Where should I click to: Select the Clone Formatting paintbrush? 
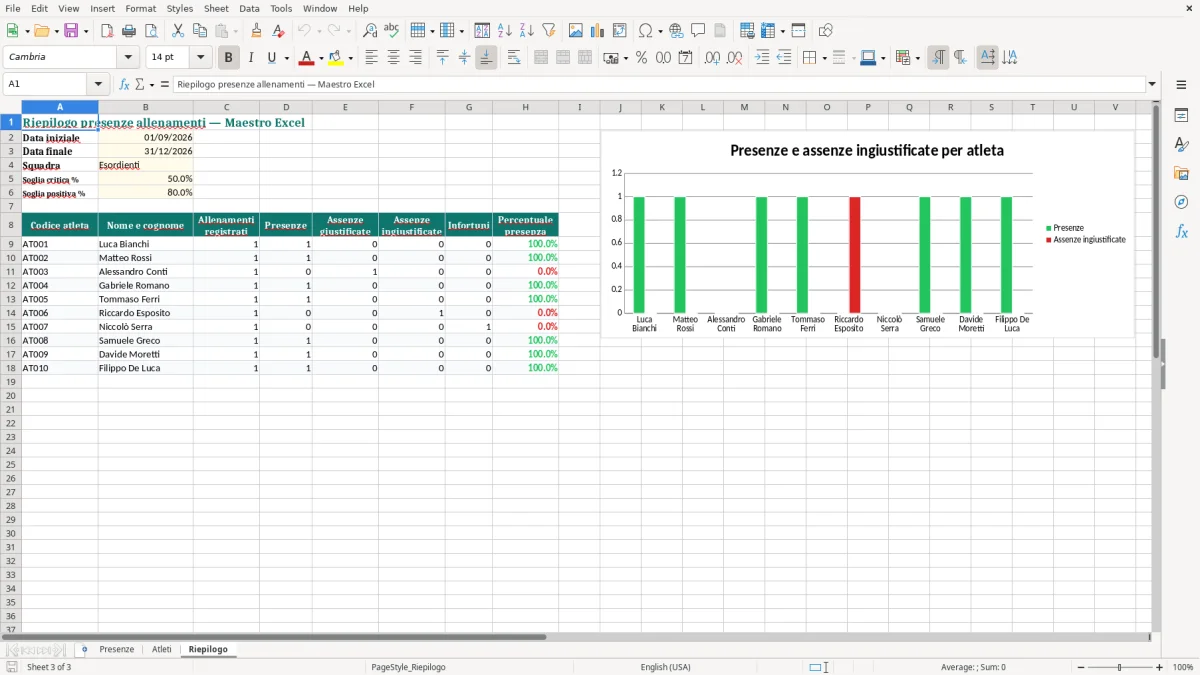click(257, 31)
